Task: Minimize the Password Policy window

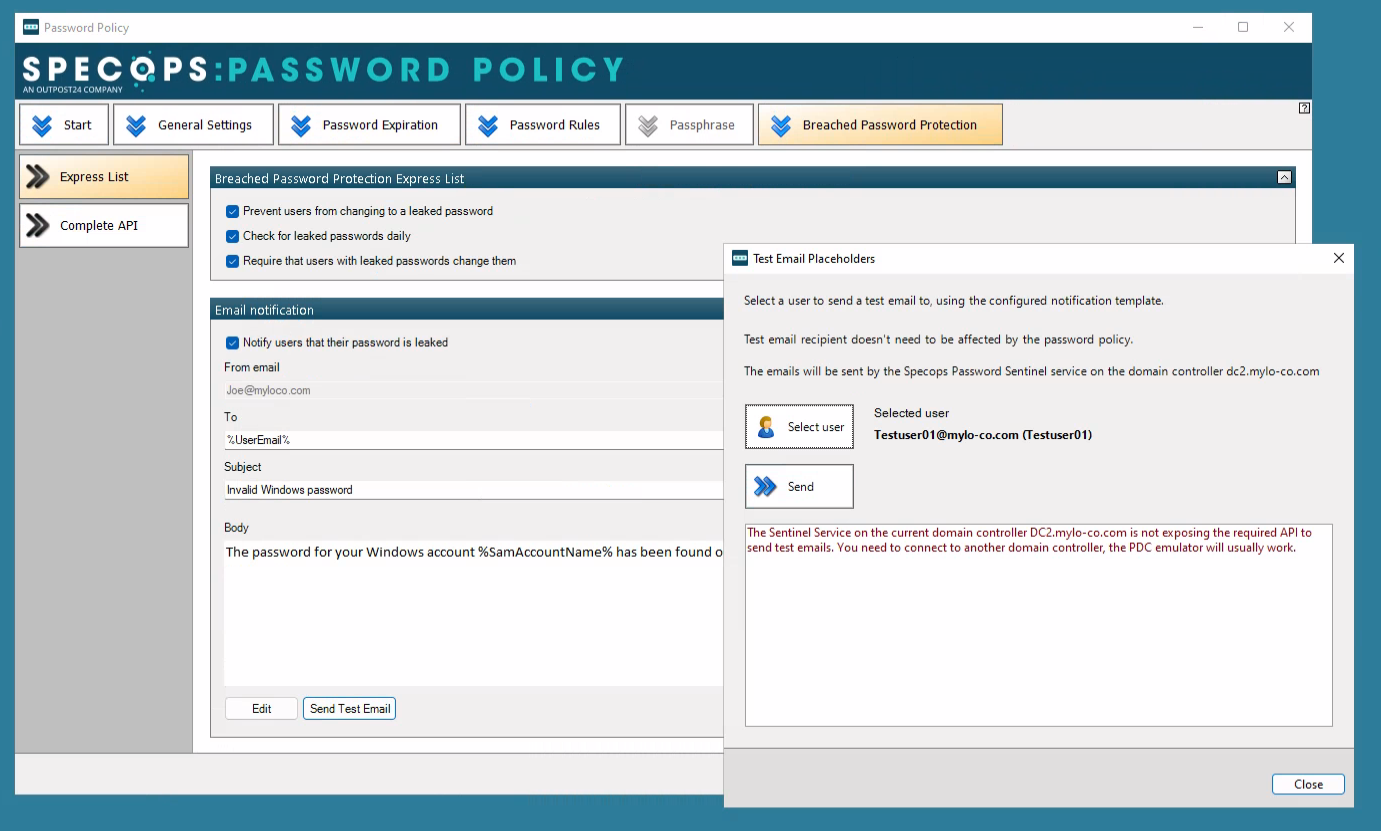Action: pos(1197,27)
